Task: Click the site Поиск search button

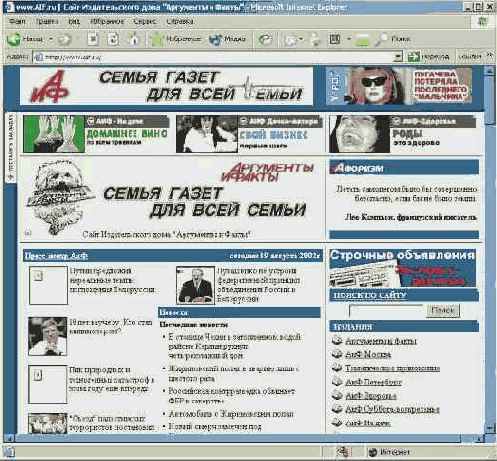Action: (443, 310)
